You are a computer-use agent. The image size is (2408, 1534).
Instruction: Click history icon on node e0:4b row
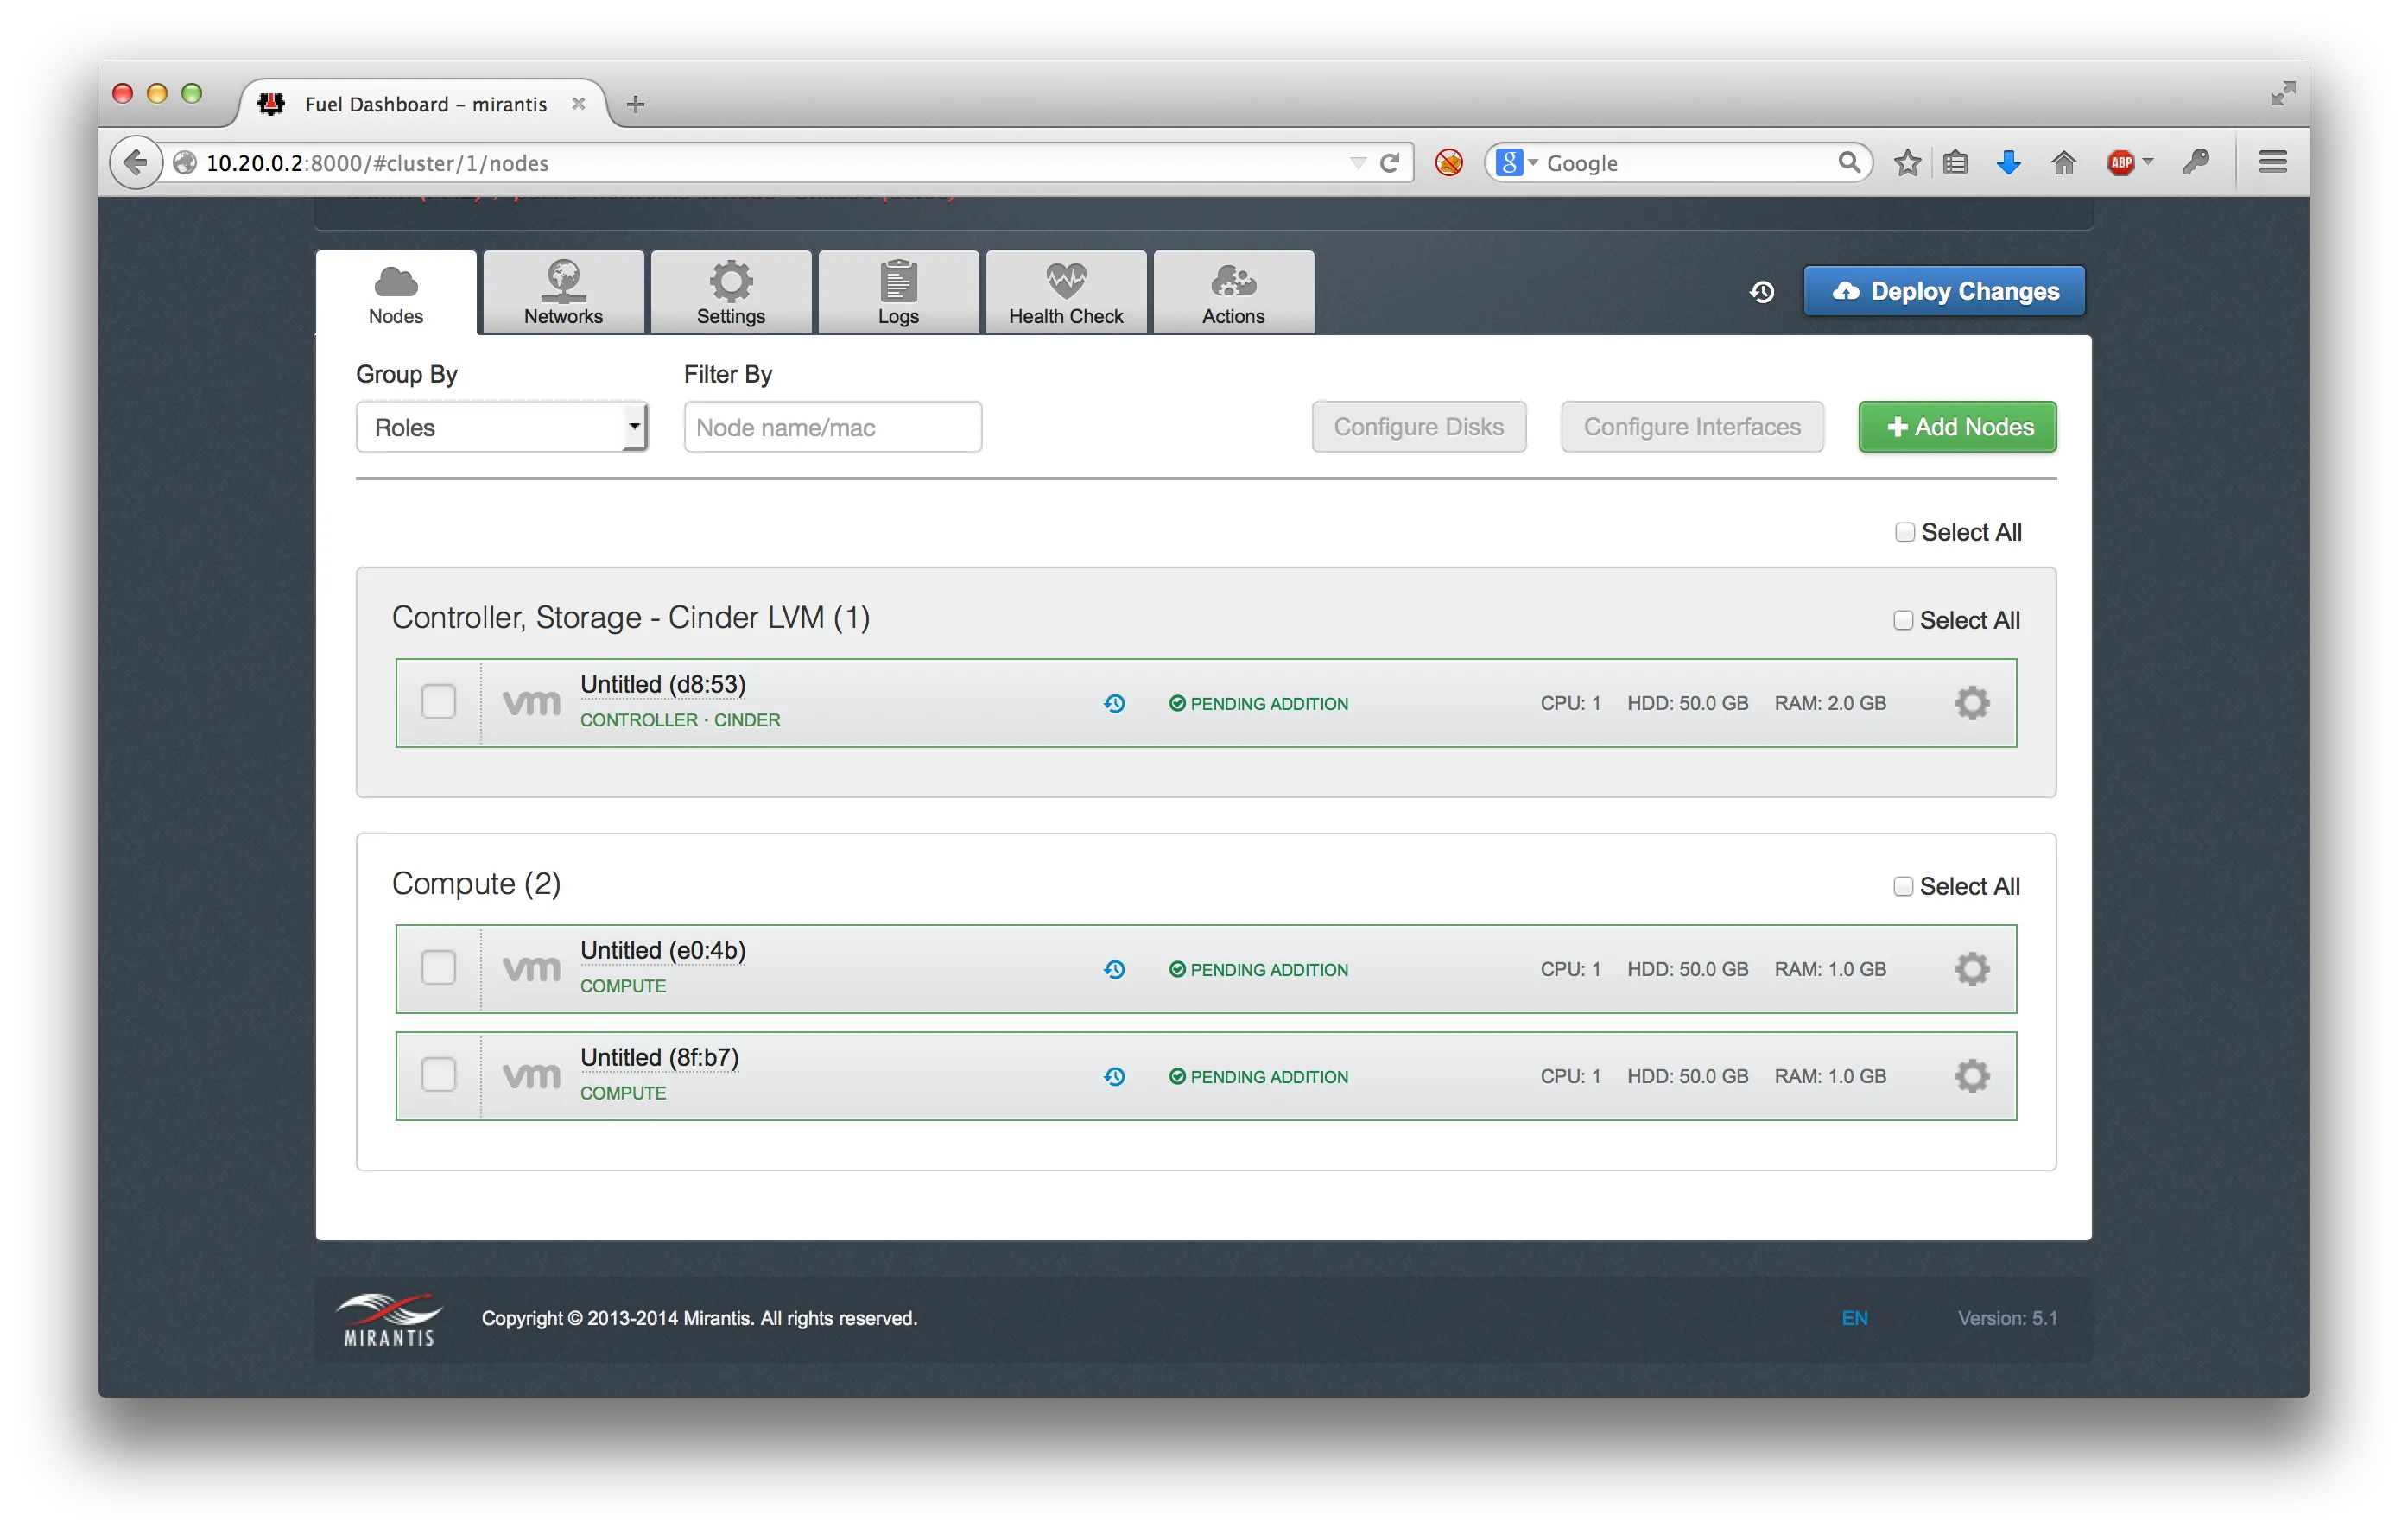1114,969
